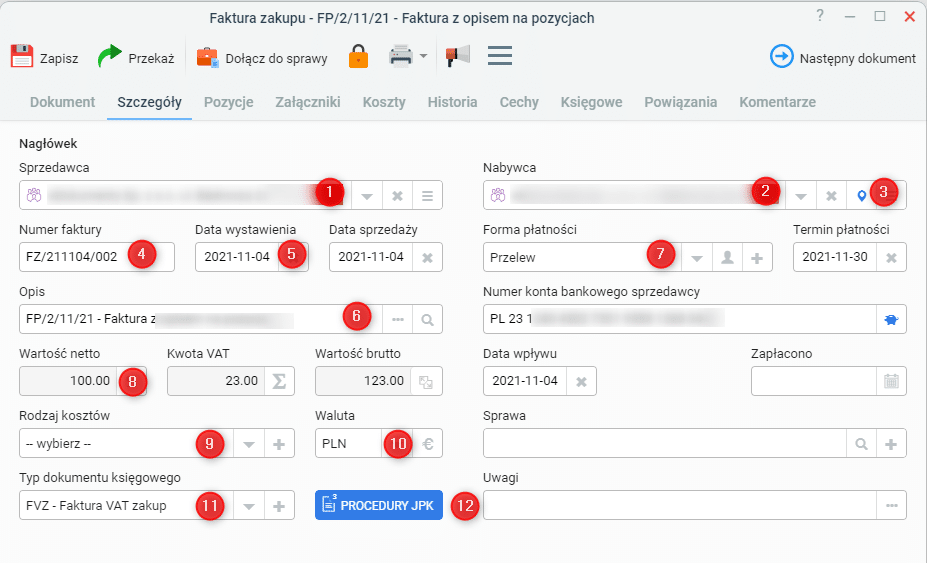927x563 pixels.
Task: Click the Zapisz save icon
Action: (x=22, y=56)
